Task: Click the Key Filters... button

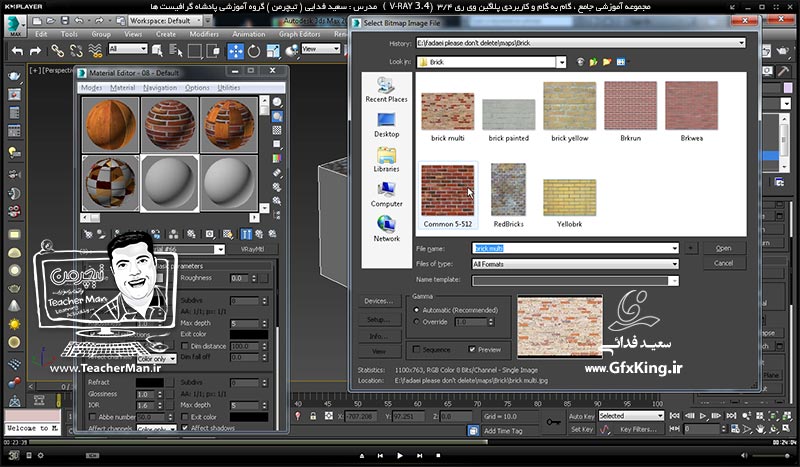Action: pos(638,430)
